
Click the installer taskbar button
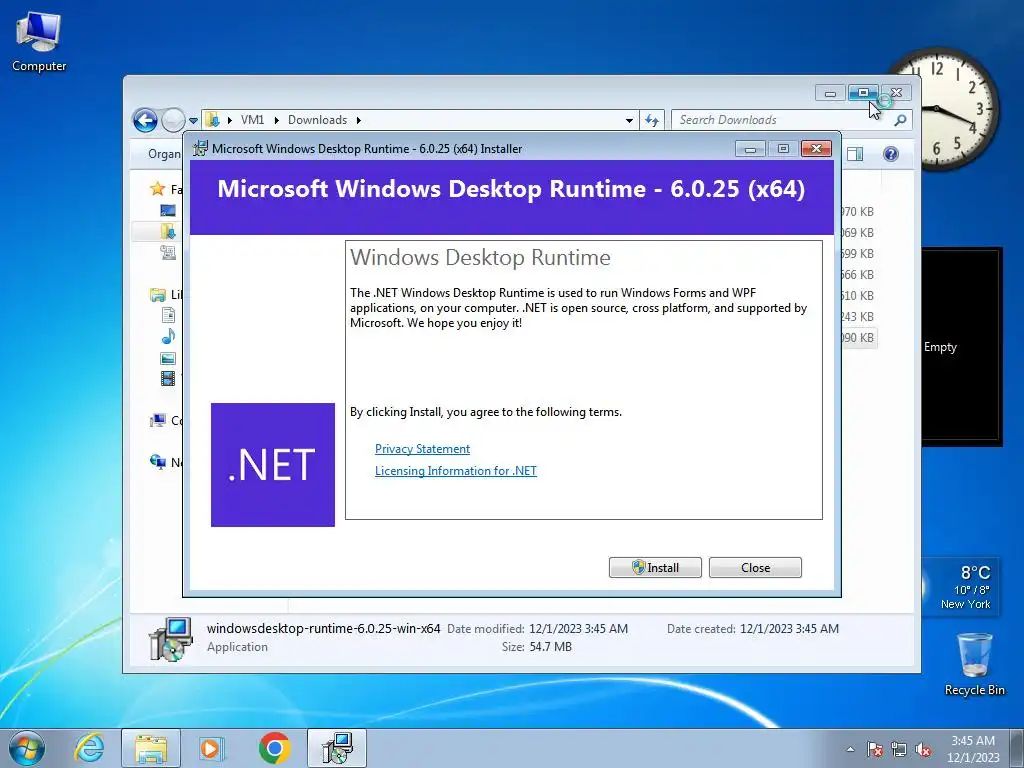coord(337,748)
